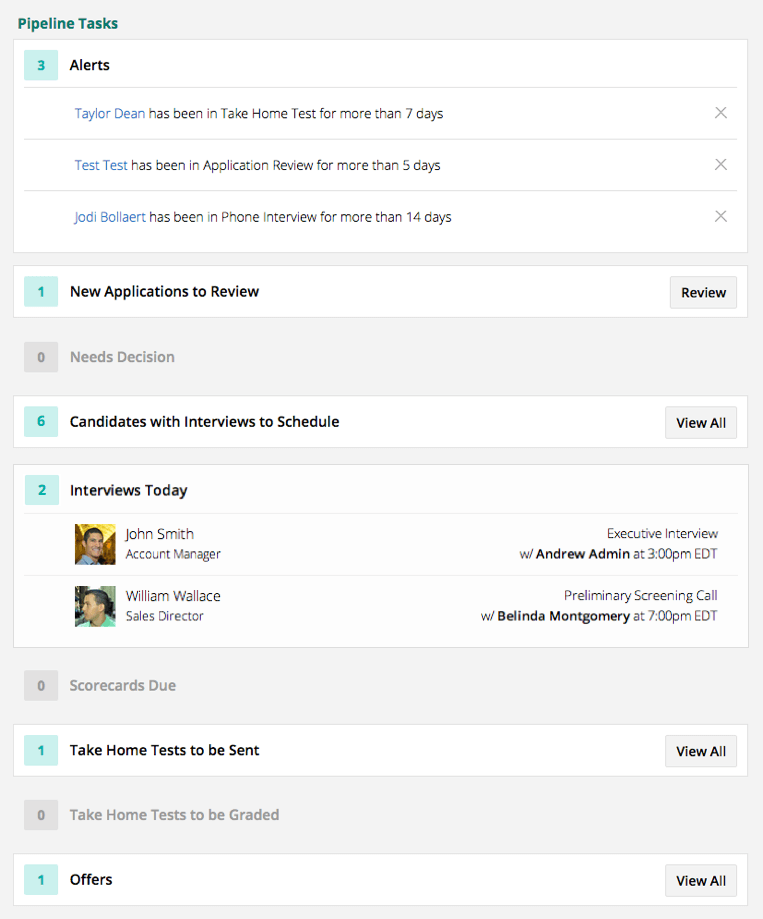Click the Candidates with Interviews count badge
763x919 pixels.
(x=41, y=422)
